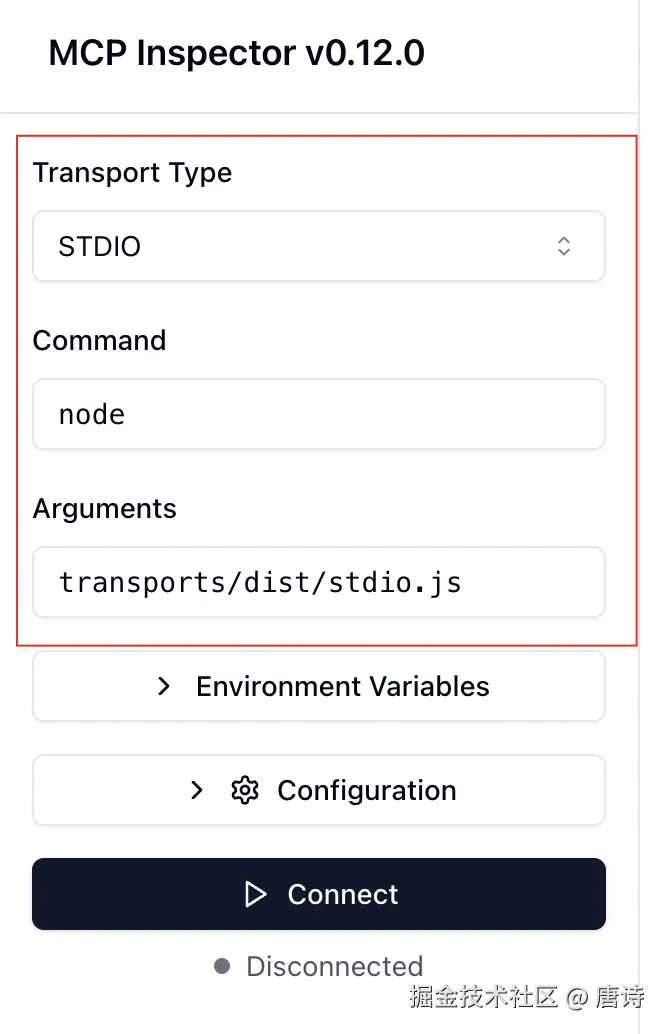
Task: Click the chevron arrow left of the gear icon
Action: [197, 791]
